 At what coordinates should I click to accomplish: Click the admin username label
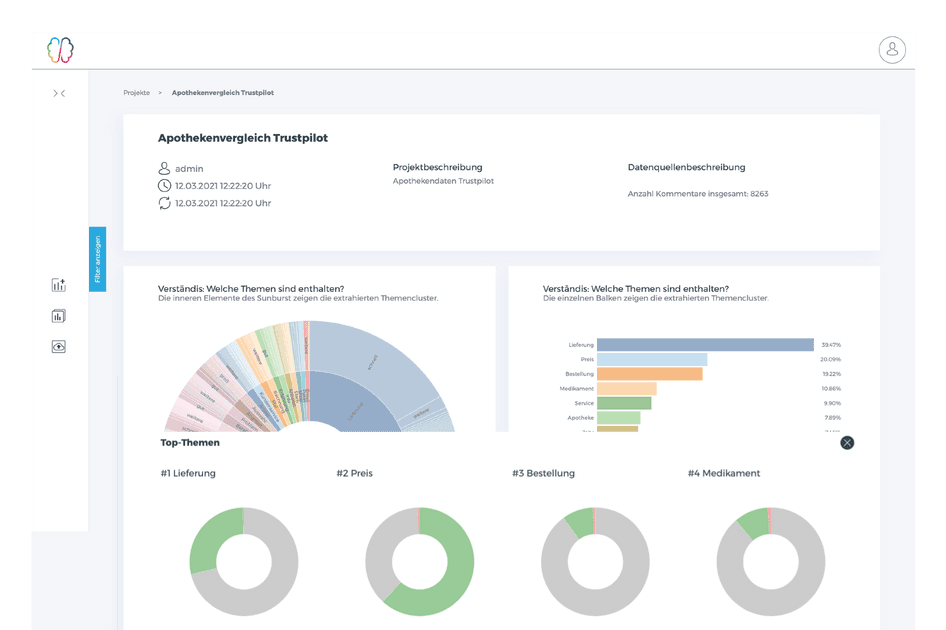187,168
